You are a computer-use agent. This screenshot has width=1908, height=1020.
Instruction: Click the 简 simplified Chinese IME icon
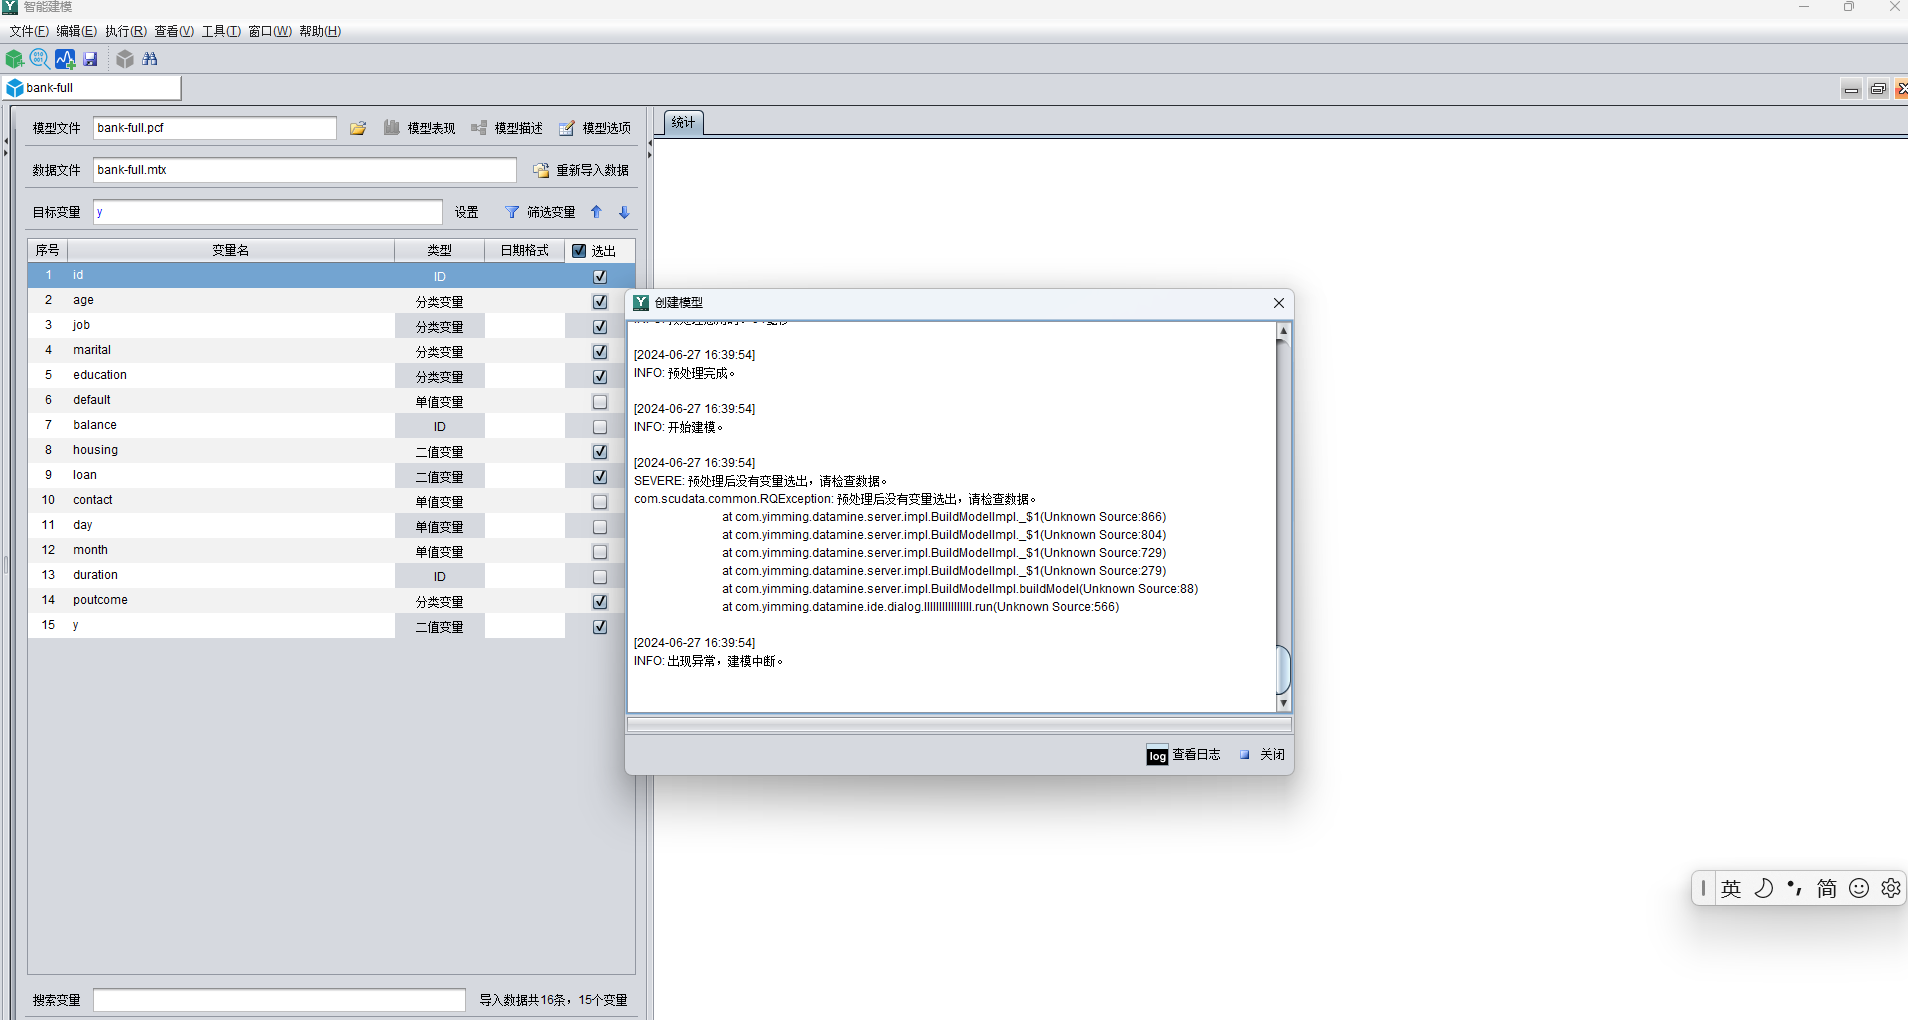[1827, 888]
